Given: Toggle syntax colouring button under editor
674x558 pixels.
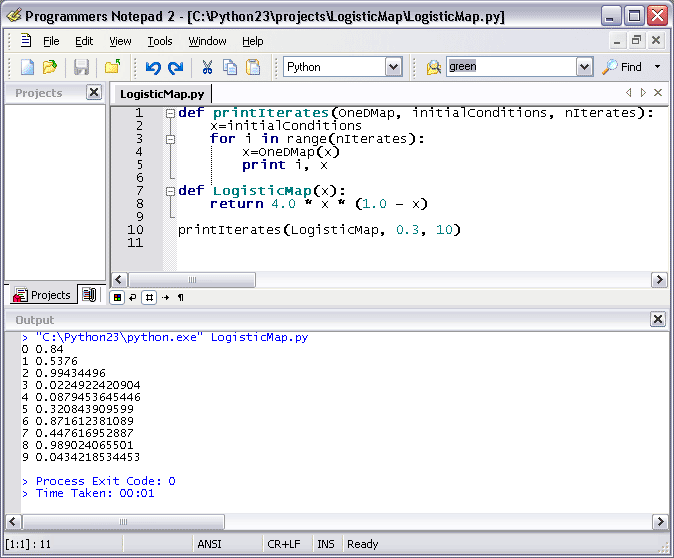Looking at the screenshot, I should [x=117, y=297].
